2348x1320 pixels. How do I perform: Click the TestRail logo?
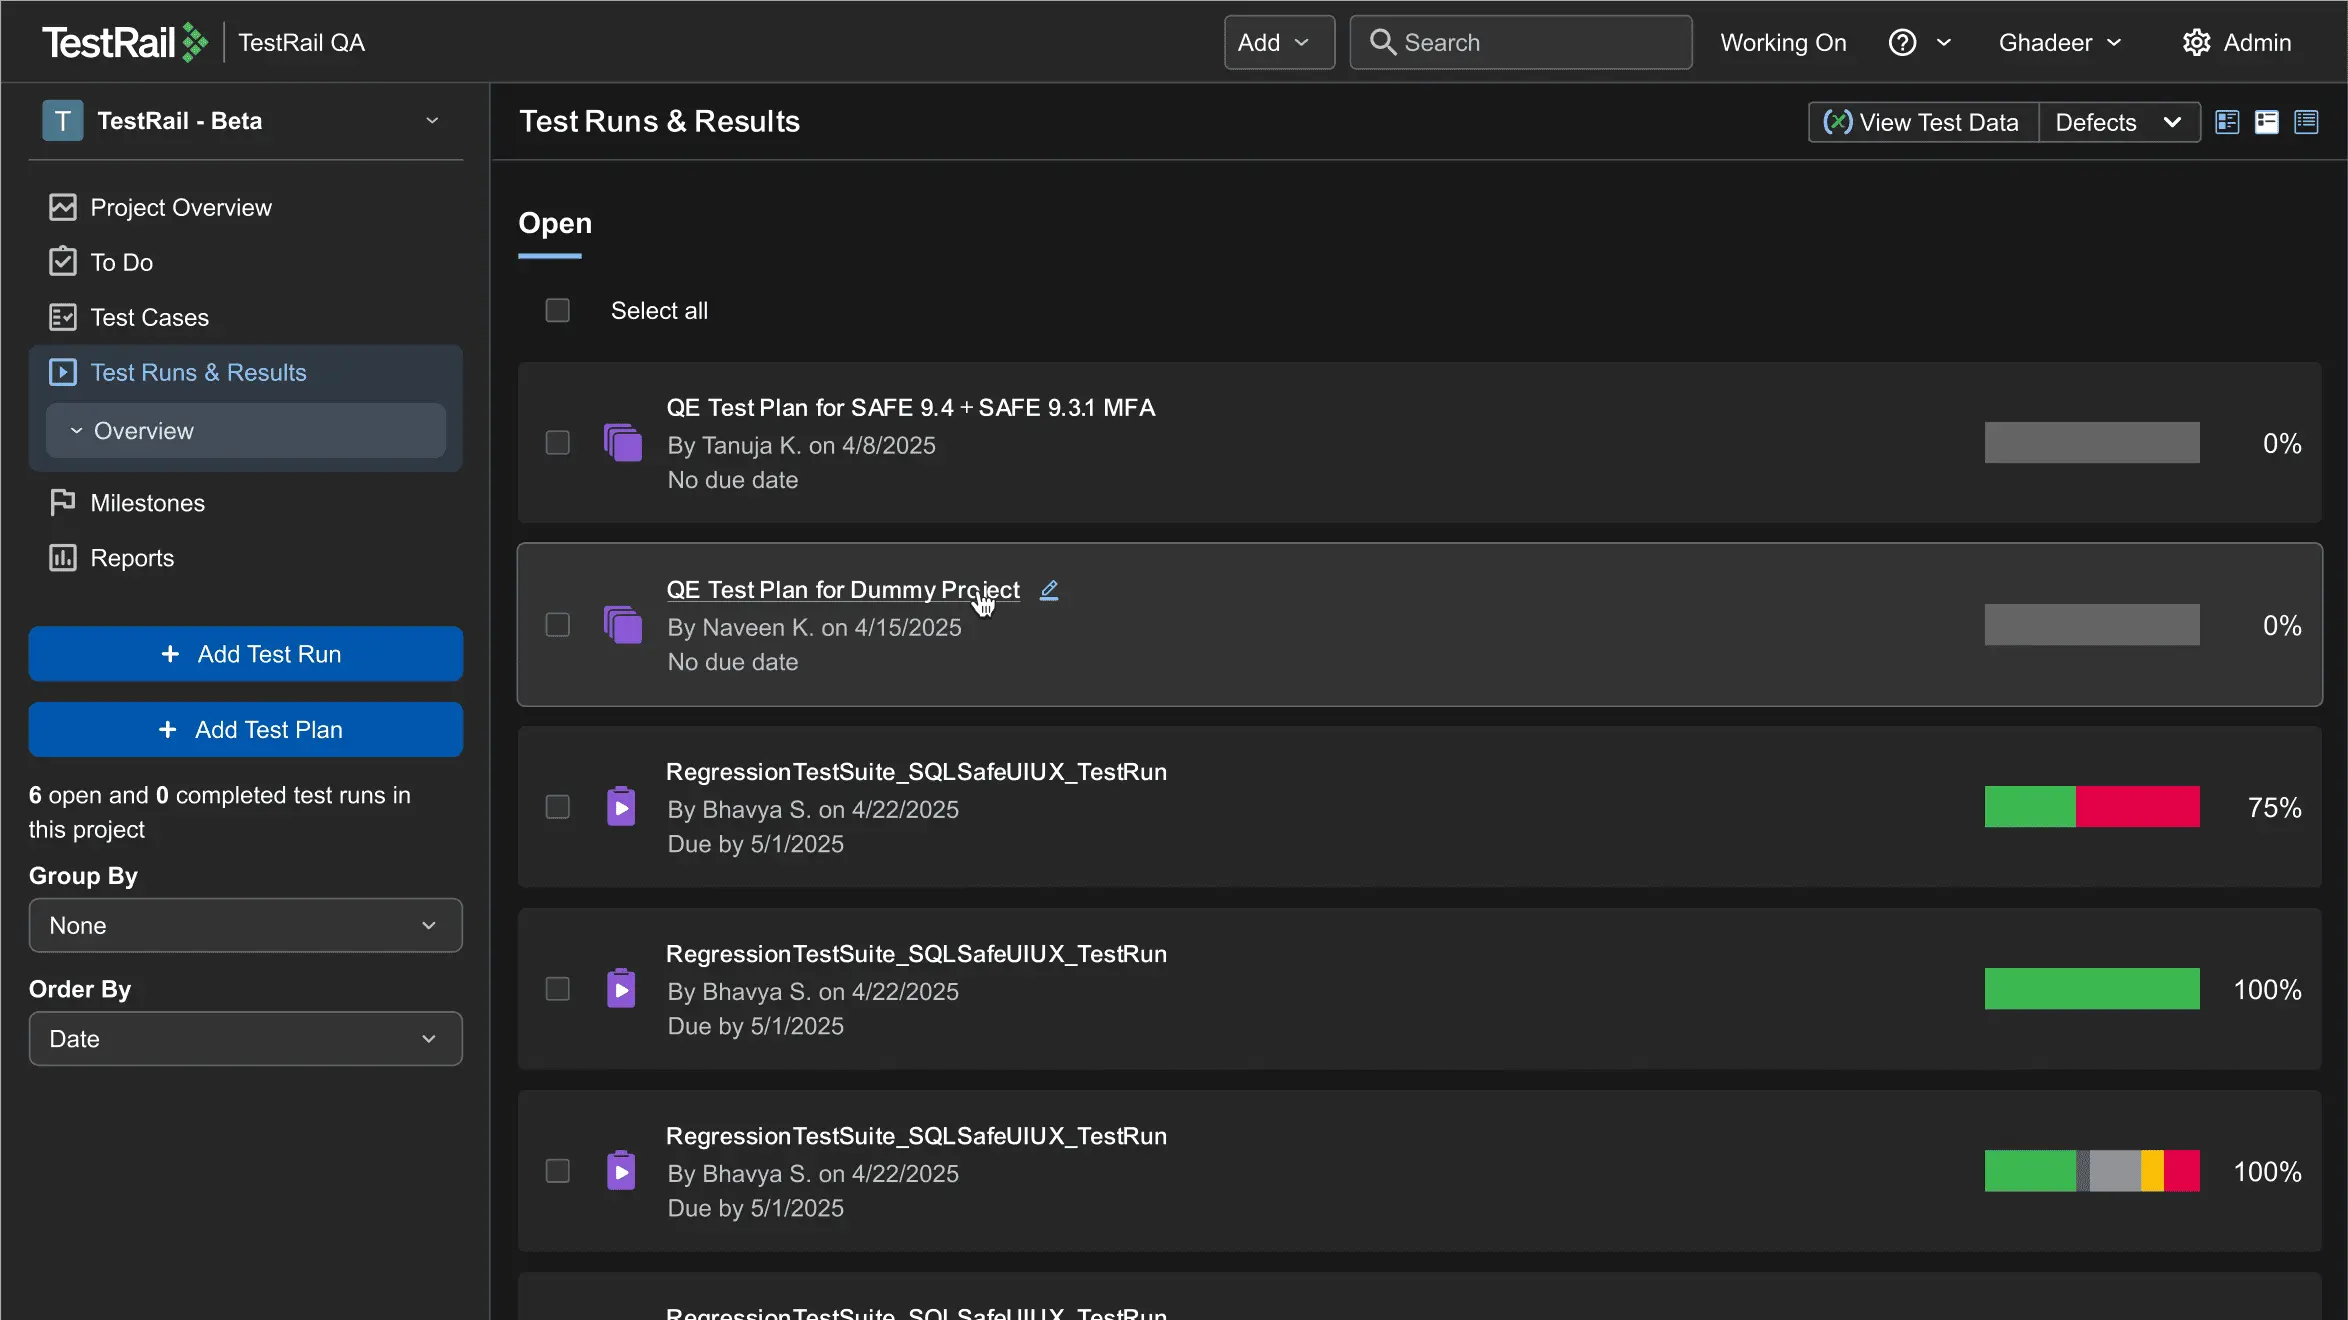[x=125, y=42]
